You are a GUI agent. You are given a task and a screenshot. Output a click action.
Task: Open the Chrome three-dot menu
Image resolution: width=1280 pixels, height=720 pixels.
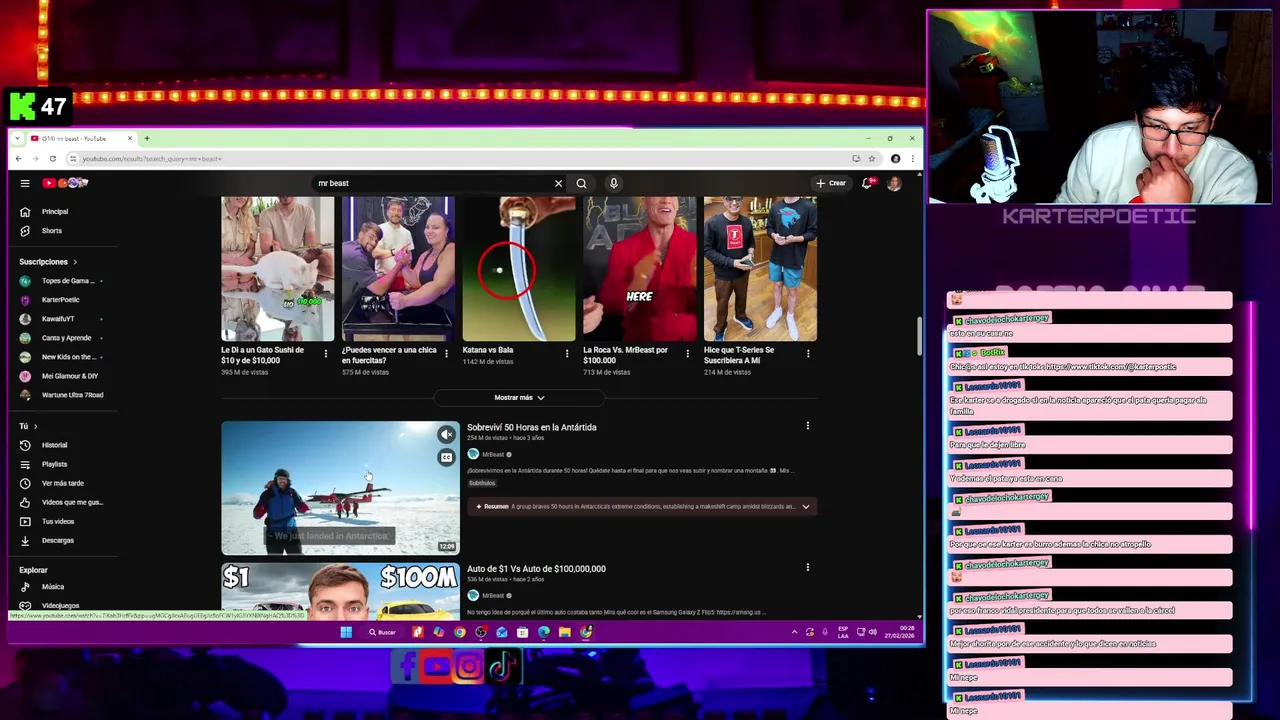click(912, 158)
